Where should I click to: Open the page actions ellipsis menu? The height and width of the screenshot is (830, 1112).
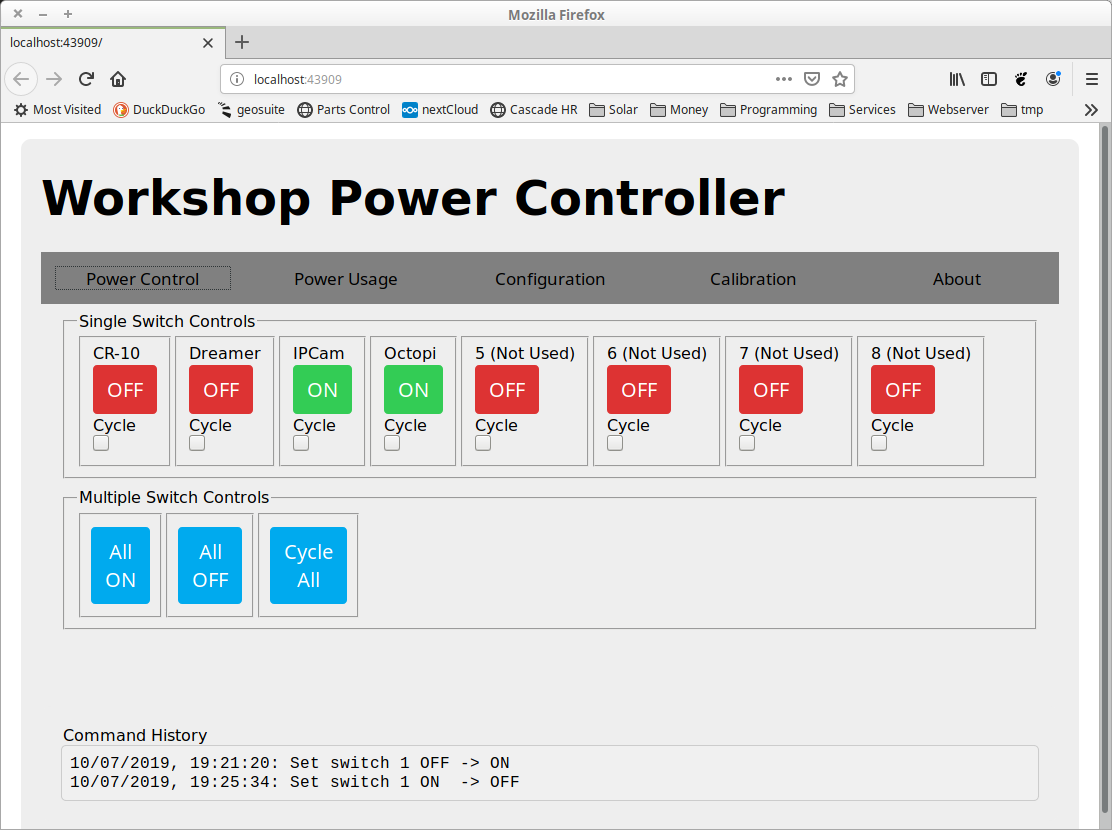784,79
